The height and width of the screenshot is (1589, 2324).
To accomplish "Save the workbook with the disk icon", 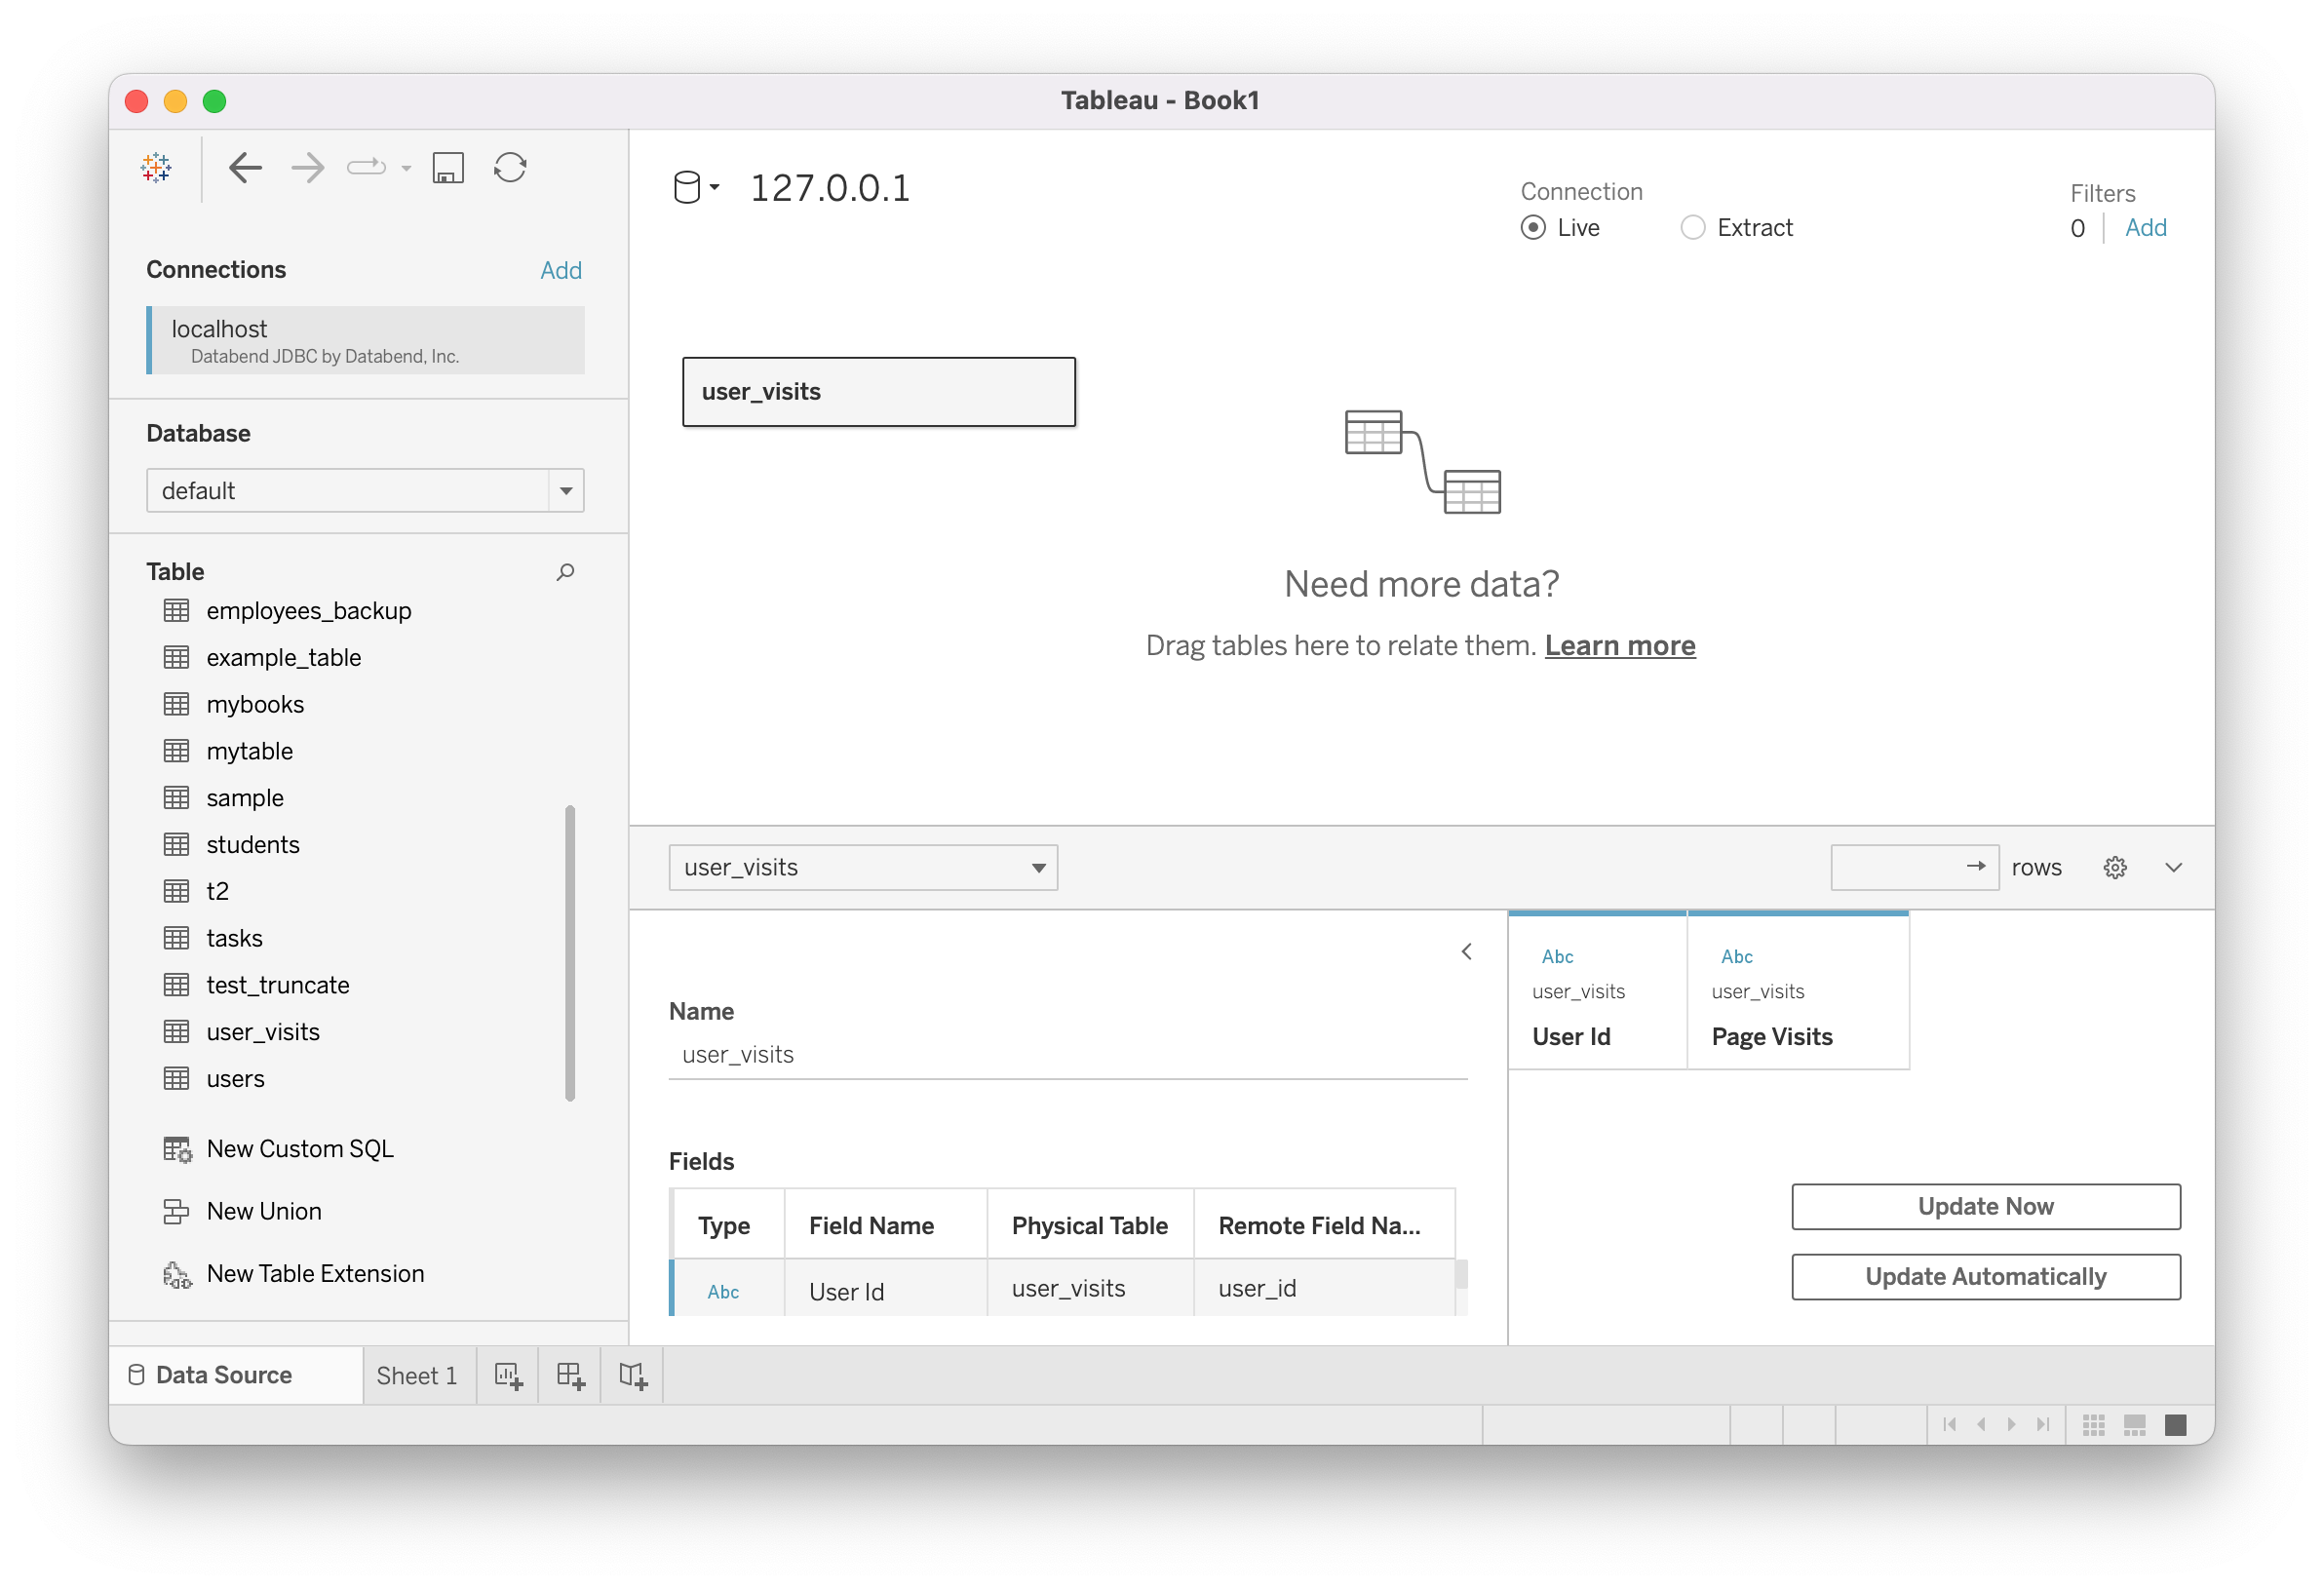I will tap(448, 168).
